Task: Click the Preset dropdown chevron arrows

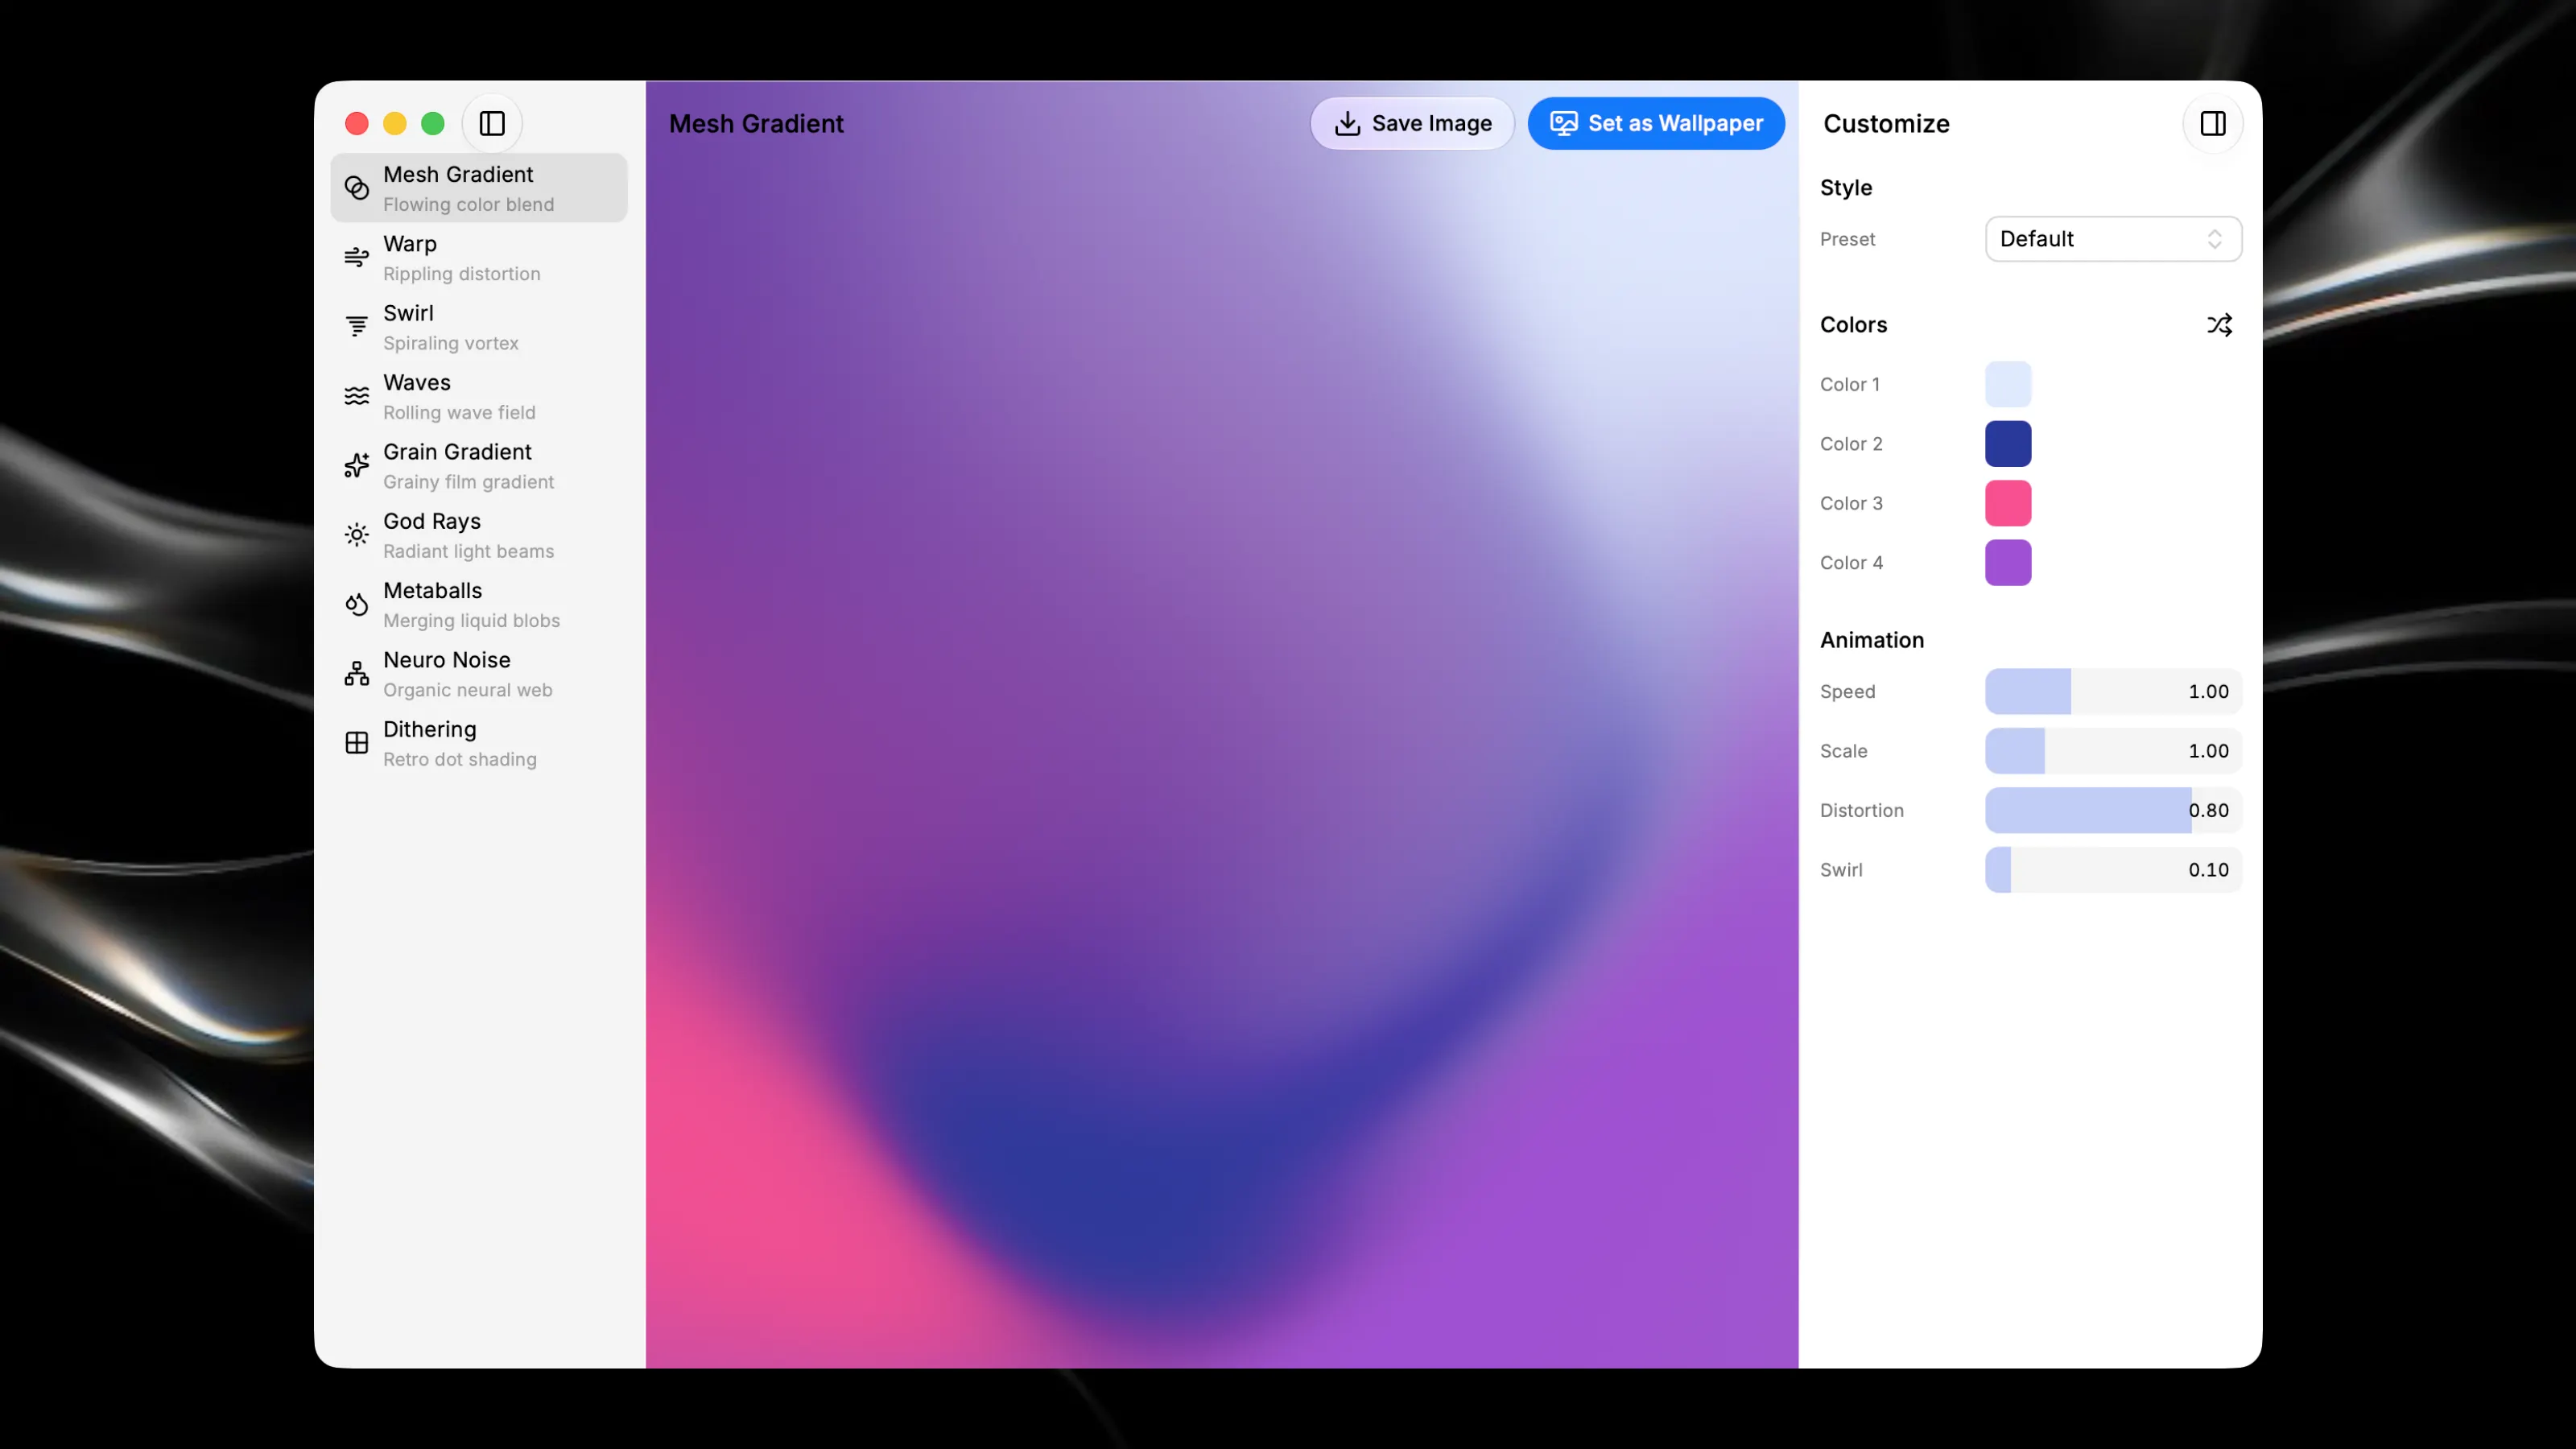Action: [2214, 239]
